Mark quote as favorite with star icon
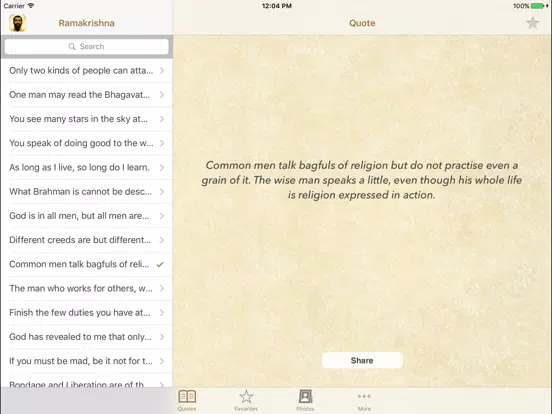552x414 pixels. pyautogui.click(x=533, y=23)
